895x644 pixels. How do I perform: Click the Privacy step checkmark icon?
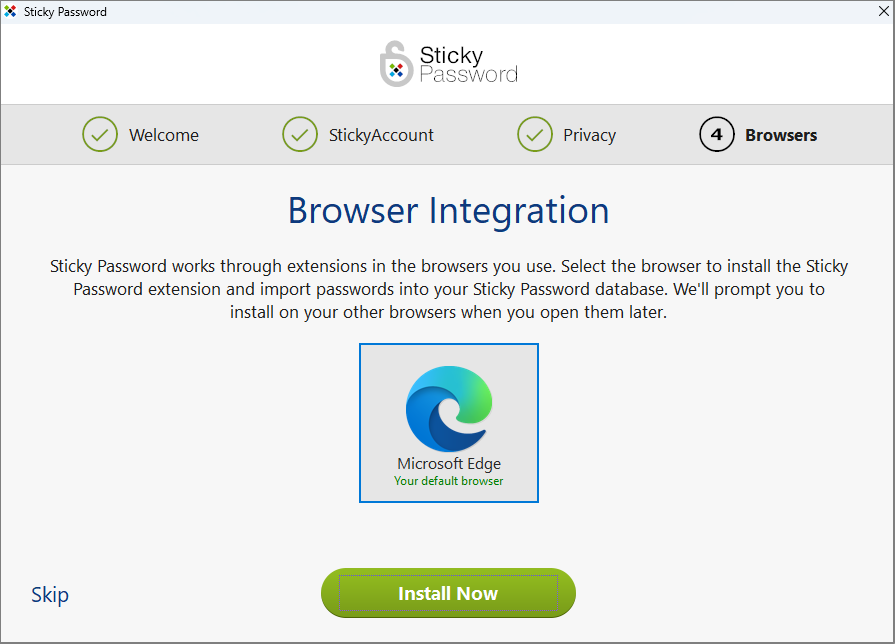(535, 134)
